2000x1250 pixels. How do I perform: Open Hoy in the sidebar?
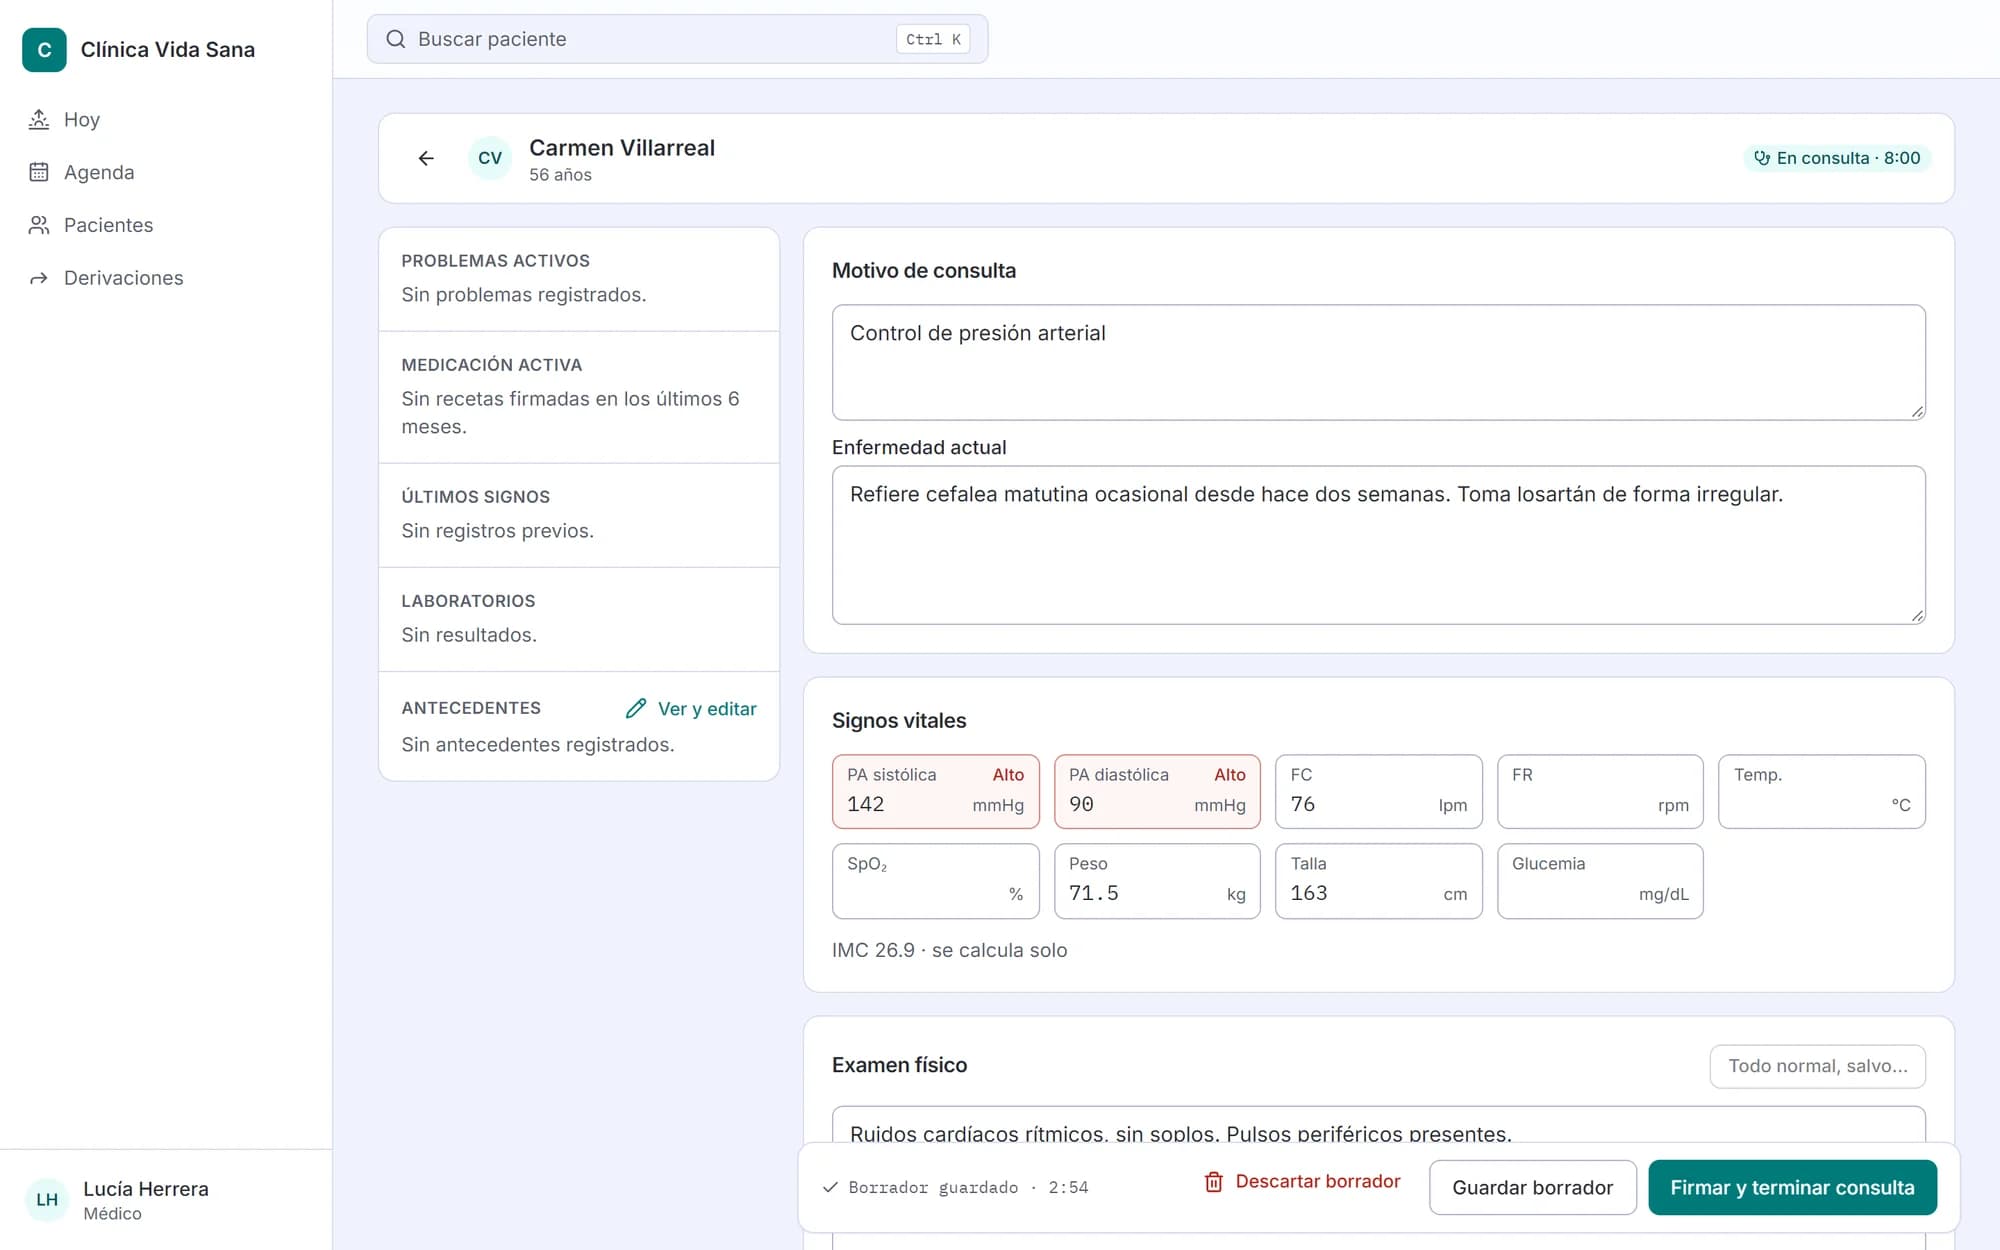click(166, 120)
